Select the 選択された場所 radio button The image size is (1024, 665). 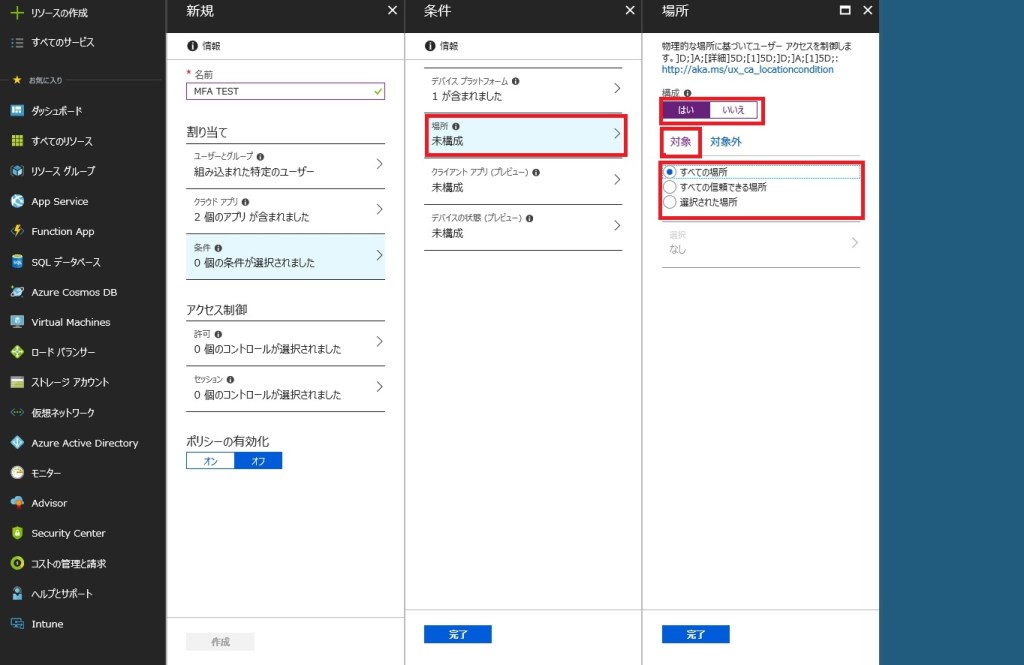[x=669, y=202]
